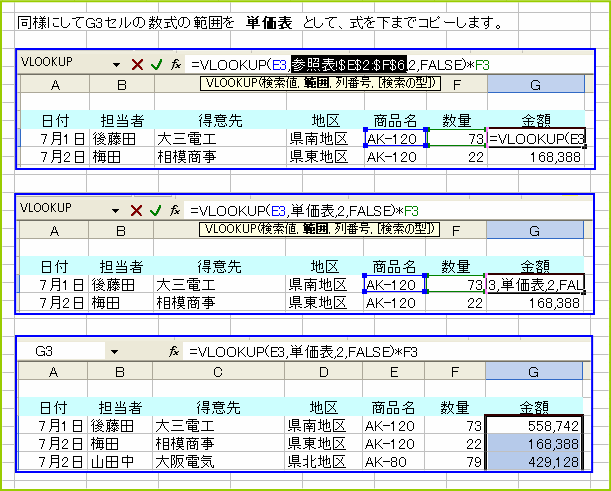This screenshot has width=611, height=491.
Task: Click the formula bar in the G3 screenshot
Action: (x=387, y=352)
